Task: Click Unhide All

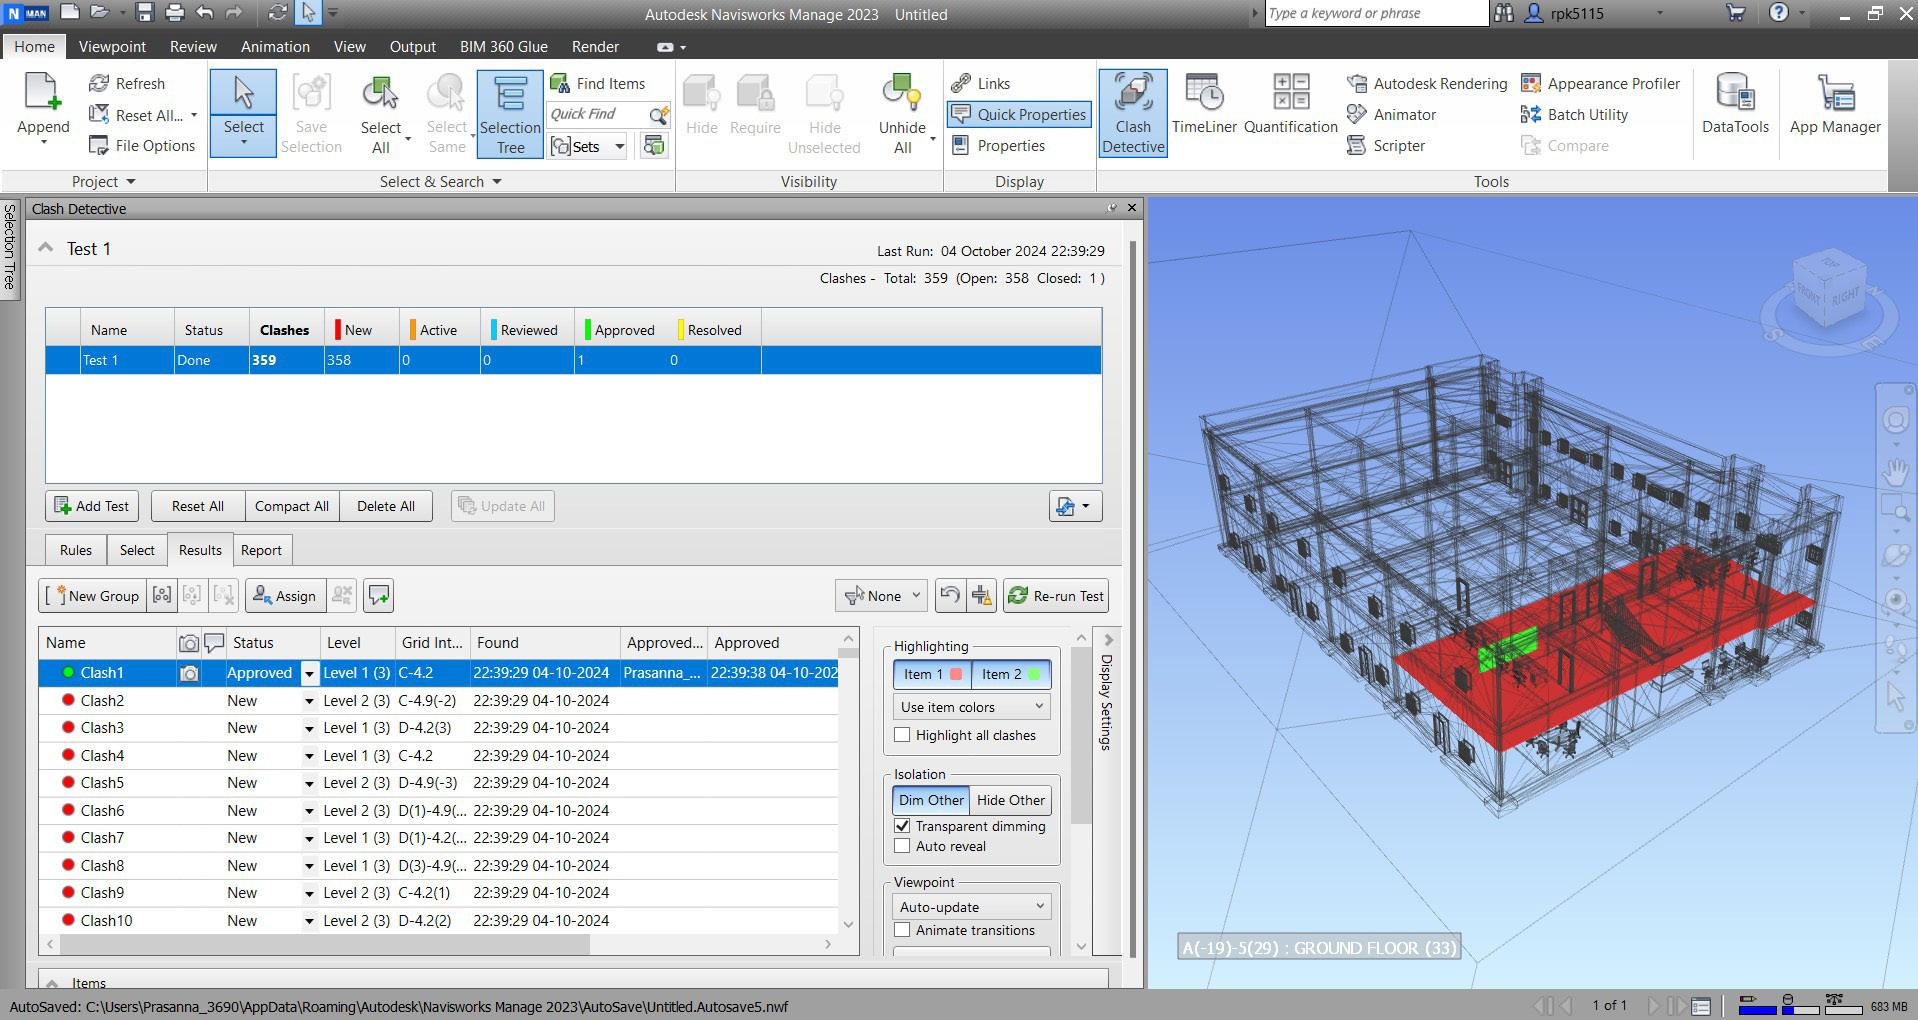Action: coord(902,113)
